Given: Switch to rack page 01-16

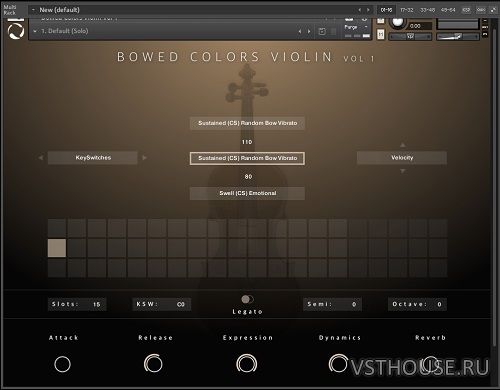Looking at the screenshot, I should 386,10.
